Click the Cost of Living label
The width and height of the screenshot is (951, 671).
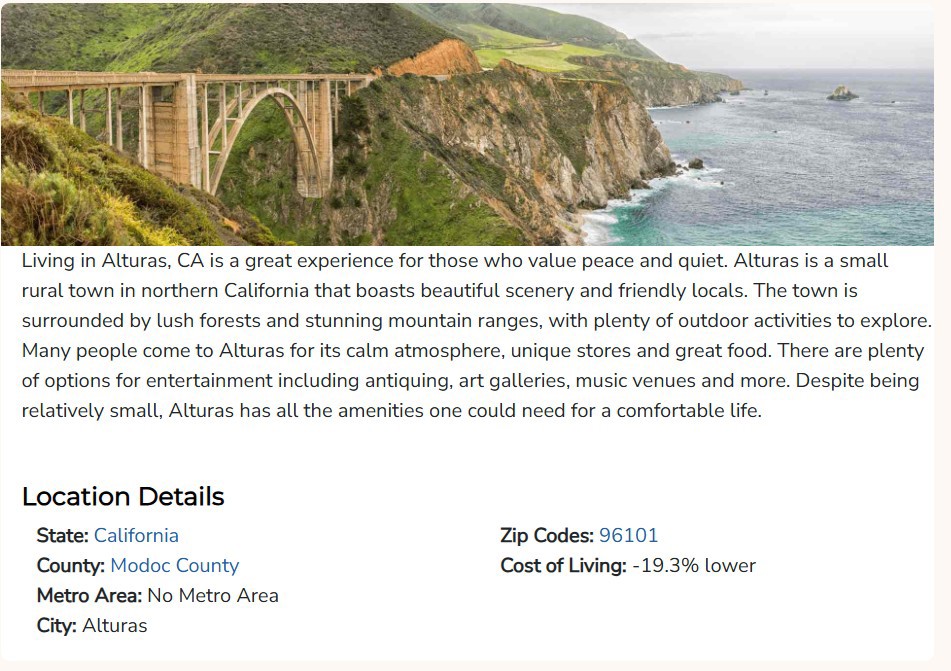pyautogui.click(x=563, y=565)
